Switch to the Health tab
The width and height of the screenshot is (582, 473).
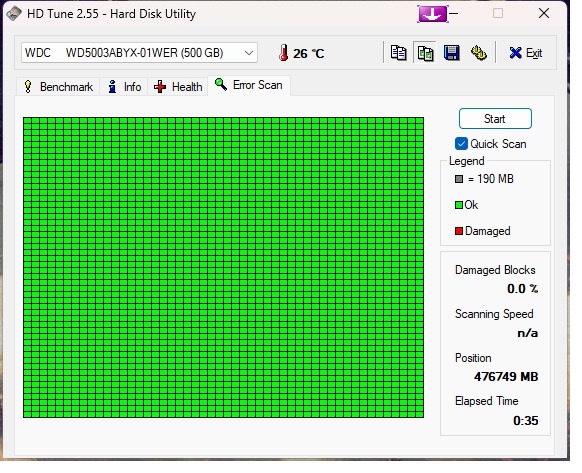(x=177, y=87)
